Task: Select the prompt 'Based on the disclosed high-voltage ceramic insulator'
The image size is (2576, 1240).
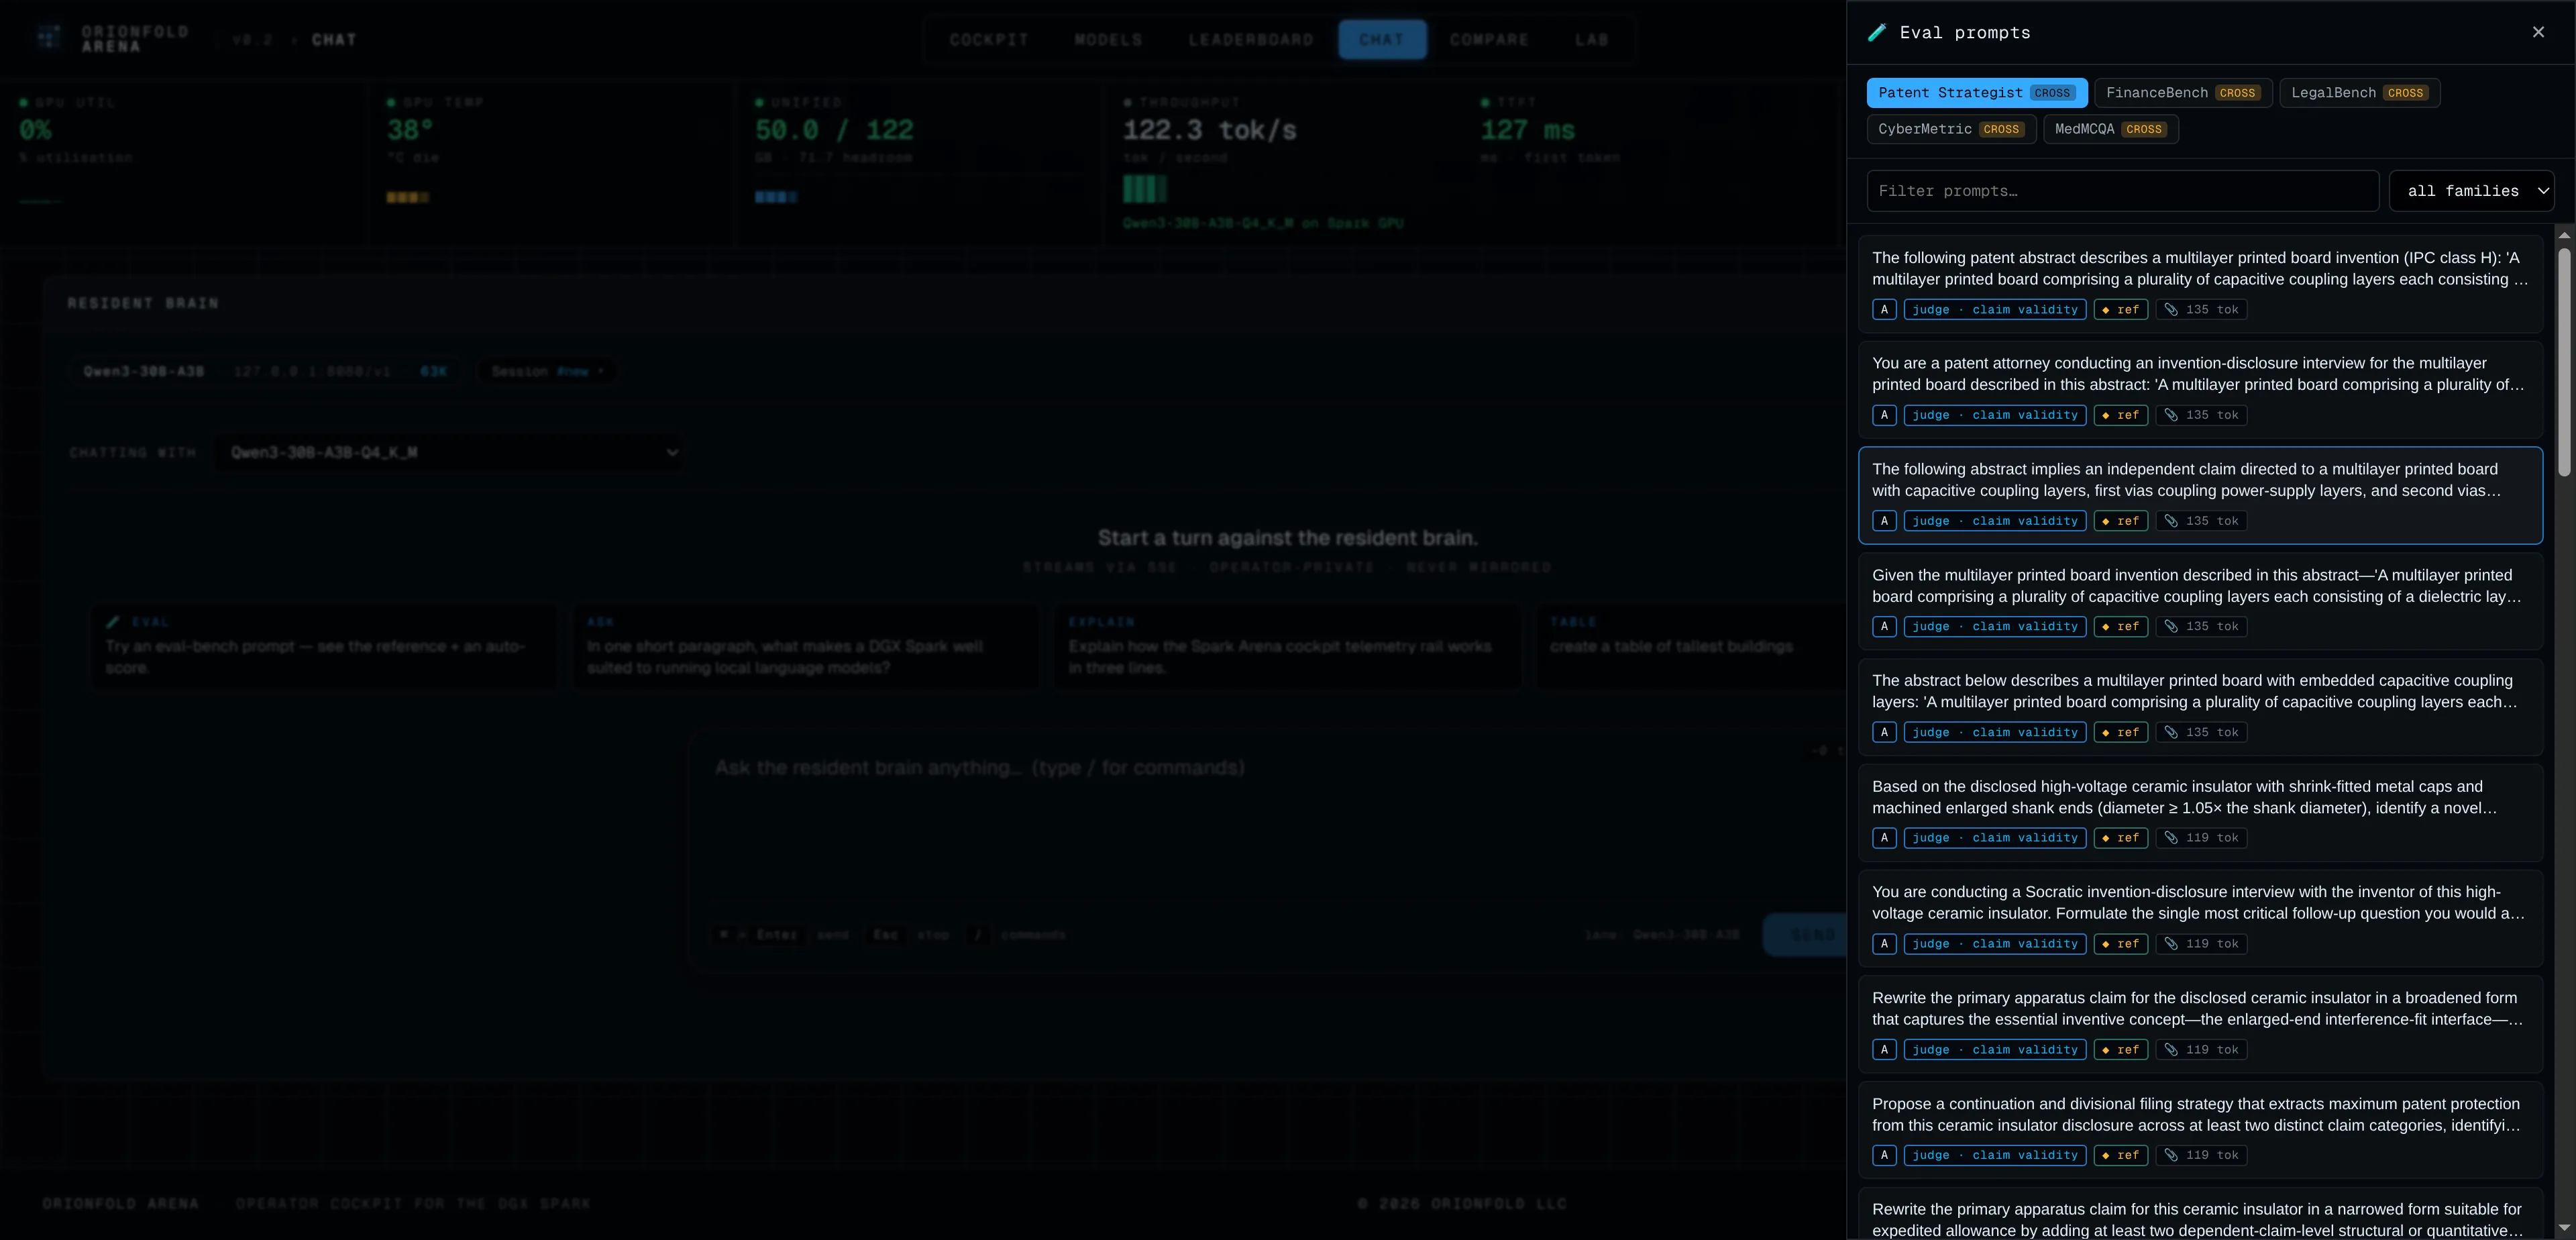Action: tap(2200, 813)
